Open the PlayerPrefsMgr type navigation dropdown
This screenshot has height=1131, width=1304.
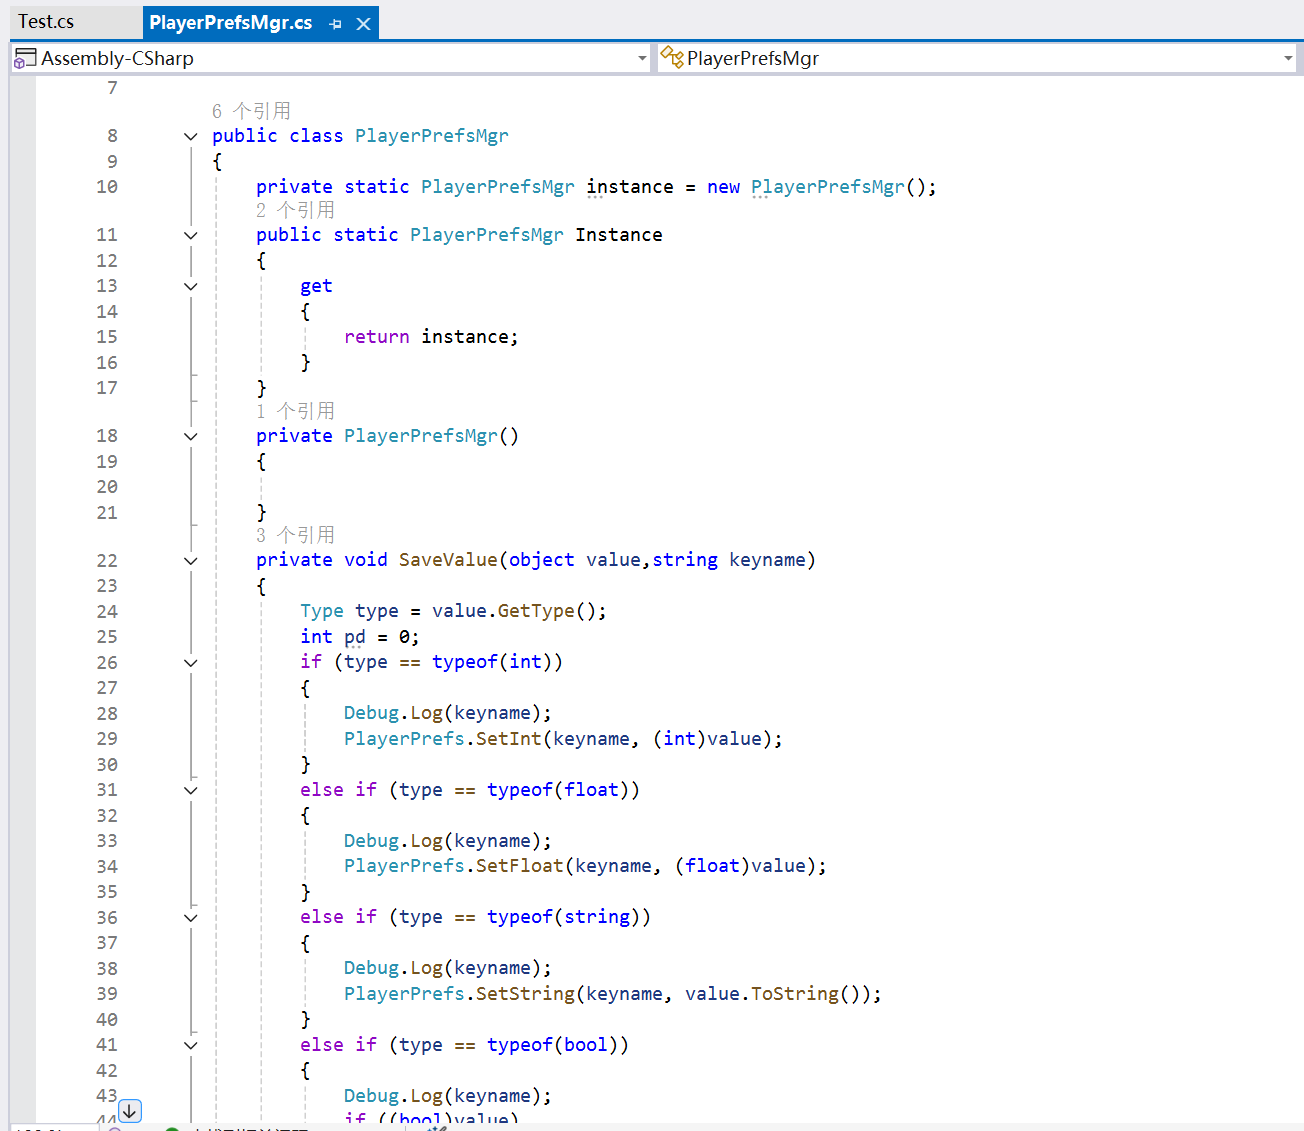[1288, 59]
